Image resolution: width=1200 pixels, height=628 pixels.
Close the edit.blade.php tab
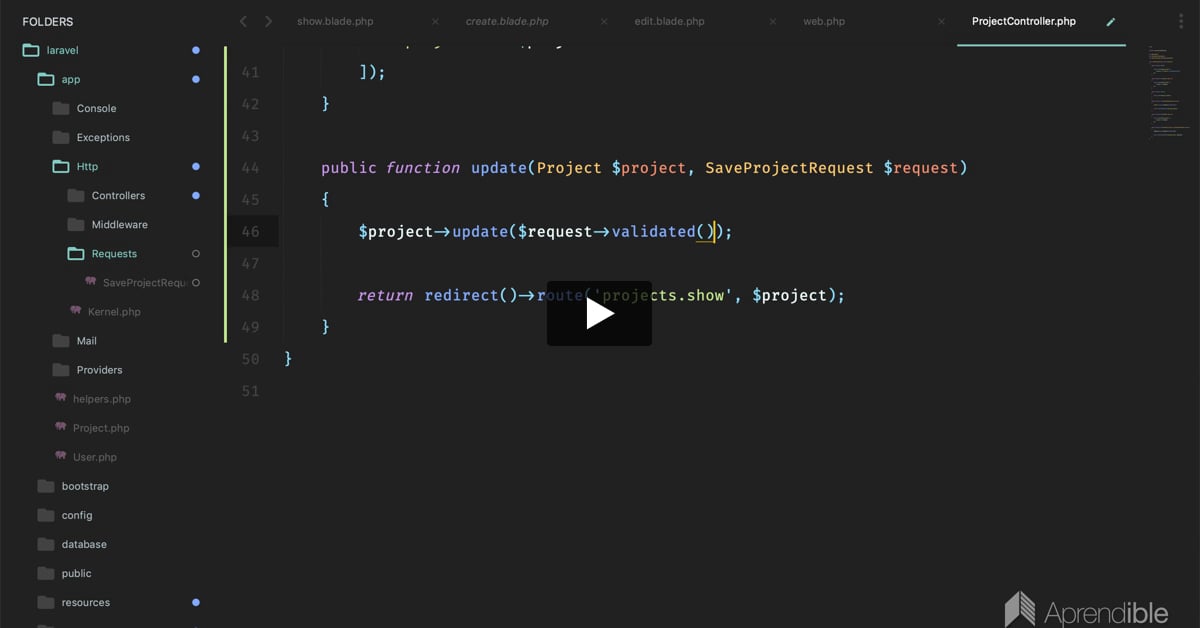[771, 21]
